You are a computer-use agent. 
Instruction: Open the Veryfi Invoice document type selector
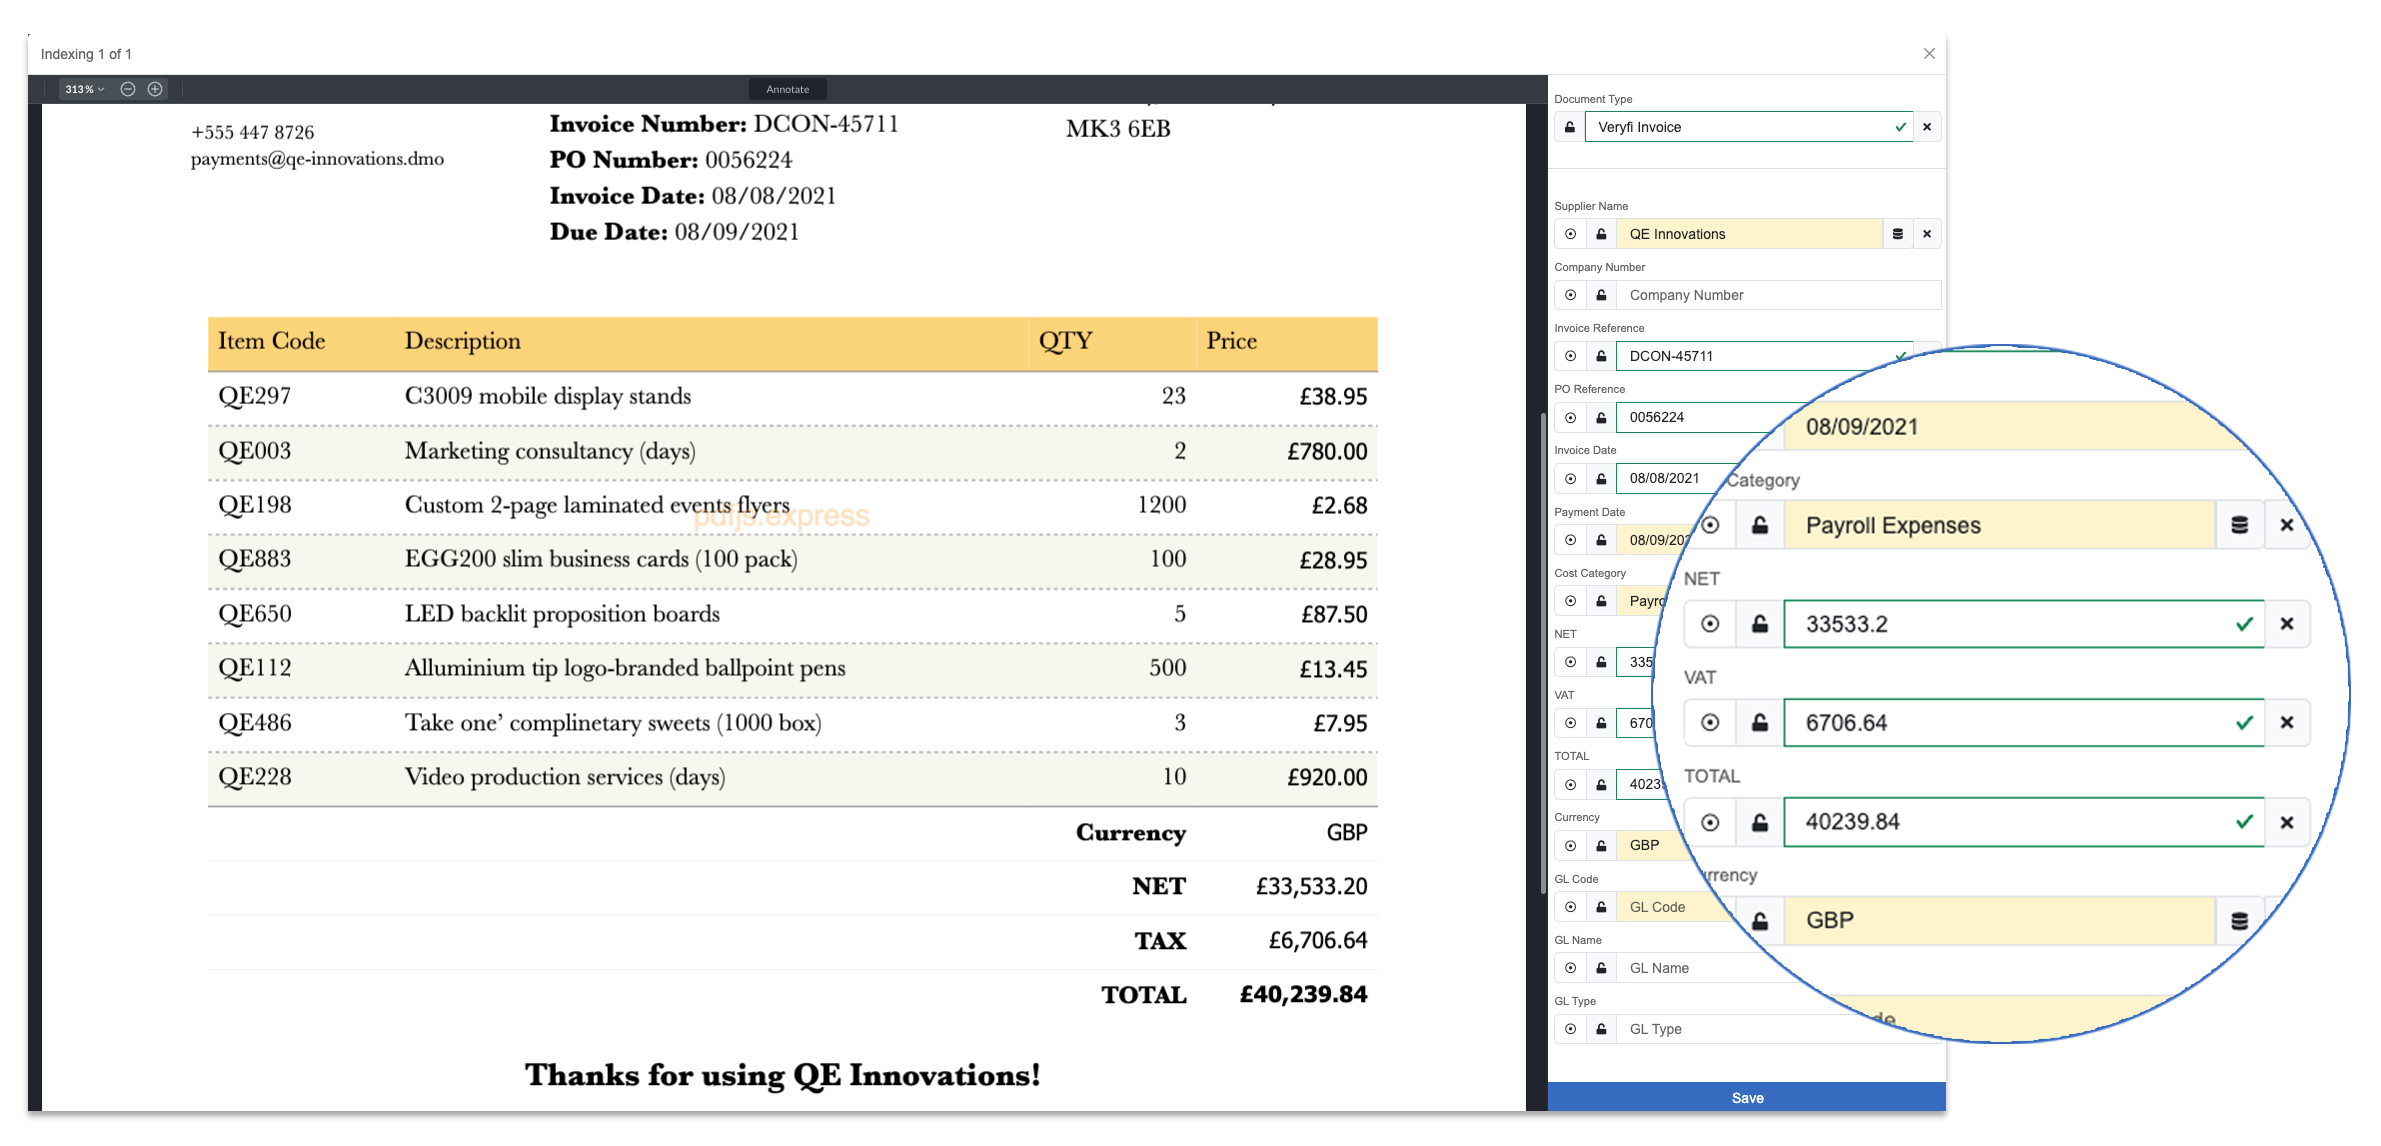[x=1740, y=127]
